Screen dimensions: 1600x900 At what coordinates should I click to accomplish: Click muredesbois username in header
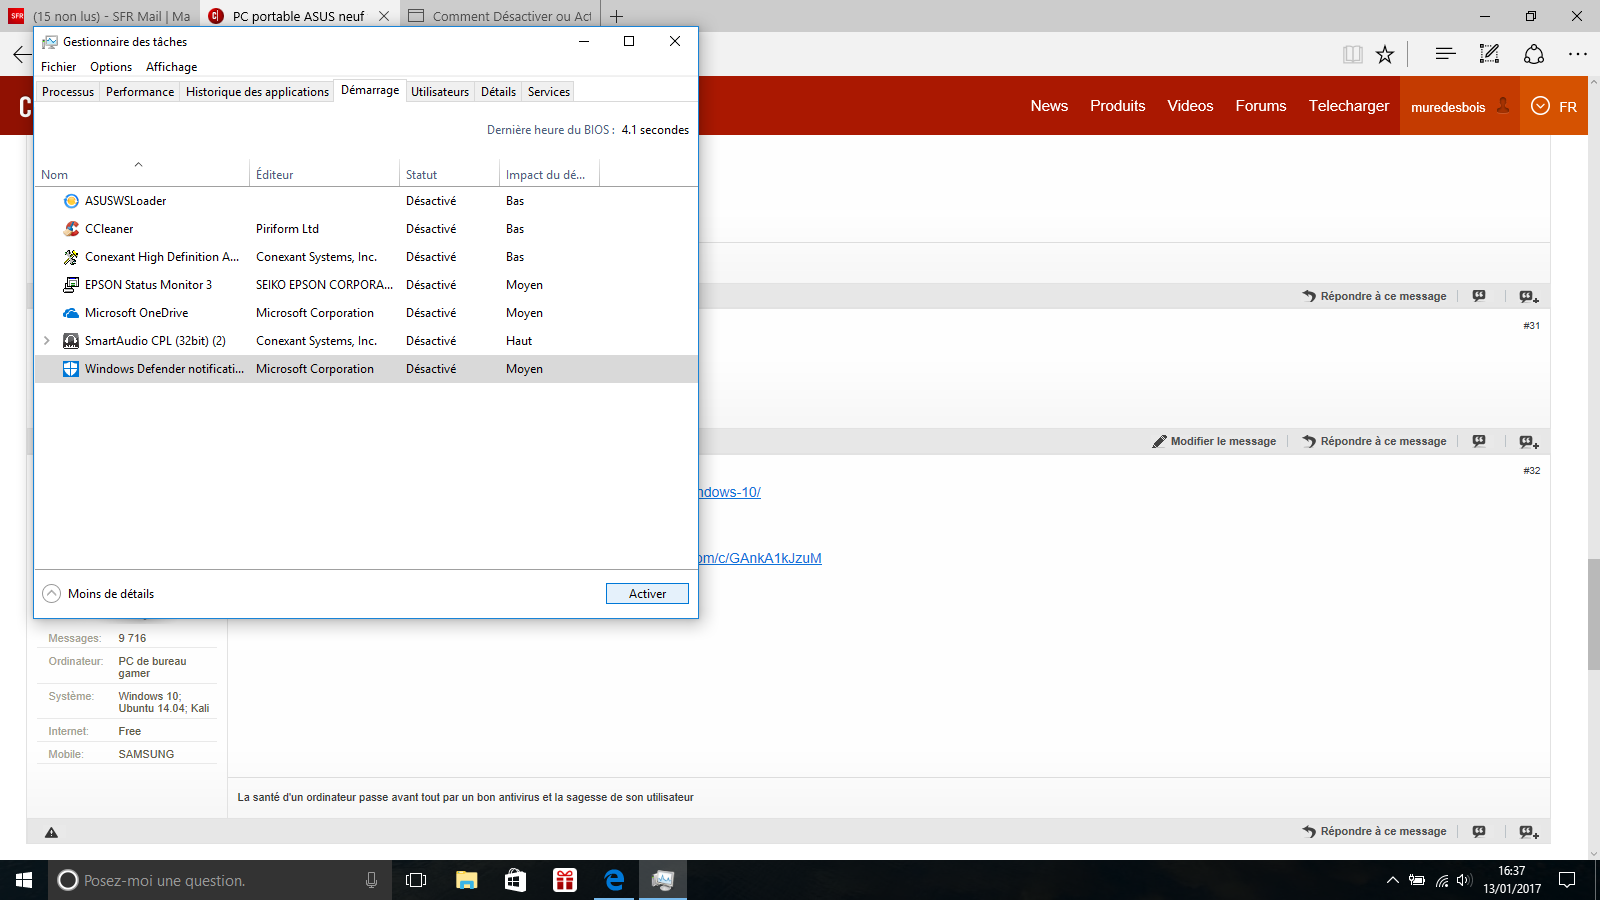[x=1448, y=107]
